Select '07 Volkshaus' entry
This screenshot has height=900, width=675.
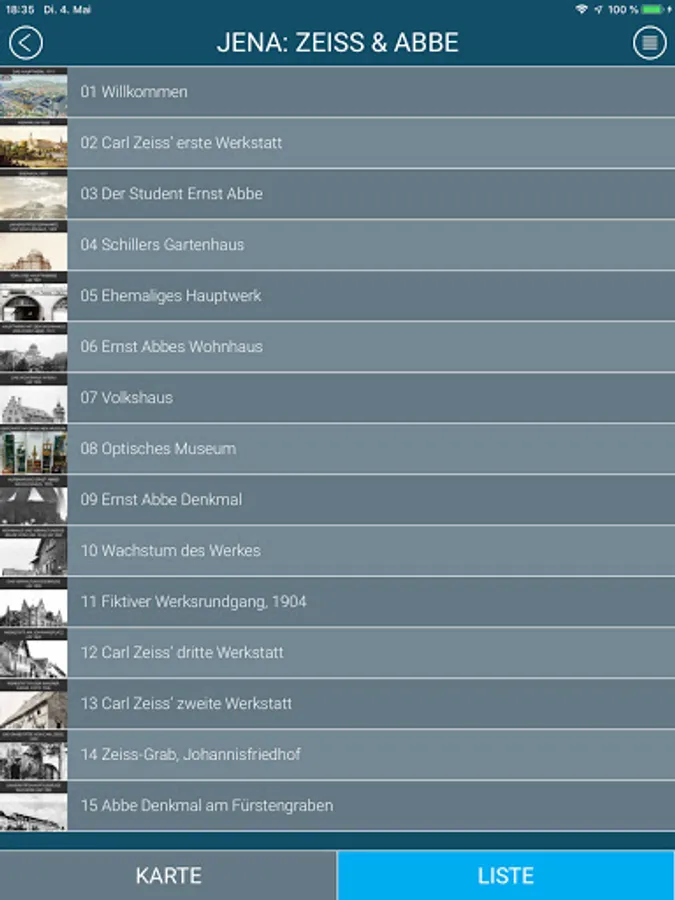338,398
